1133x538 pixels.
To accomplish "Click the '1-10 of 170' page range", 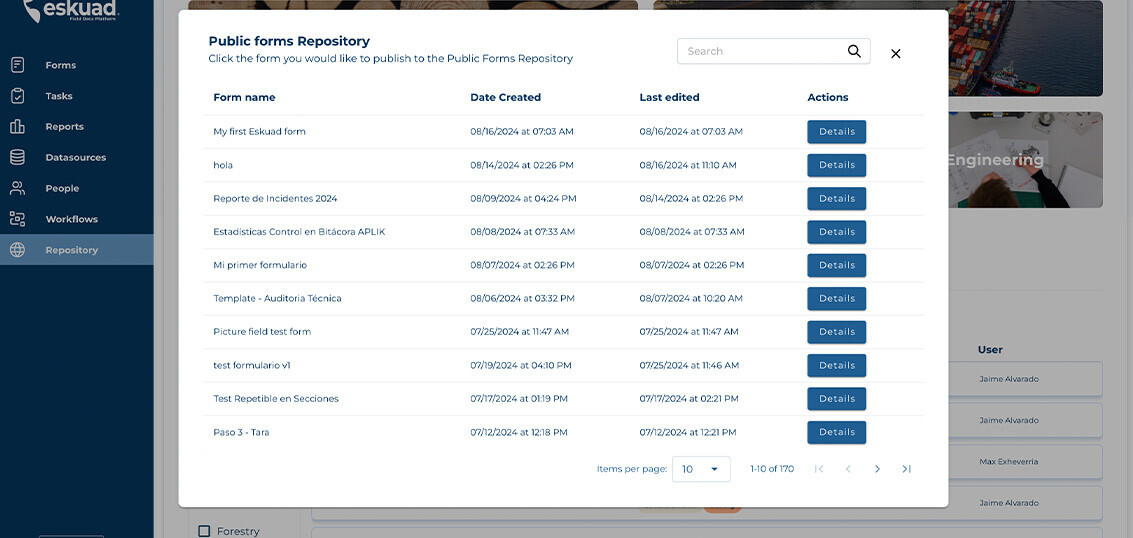I will pyautogui.click(x=772, y=469).
